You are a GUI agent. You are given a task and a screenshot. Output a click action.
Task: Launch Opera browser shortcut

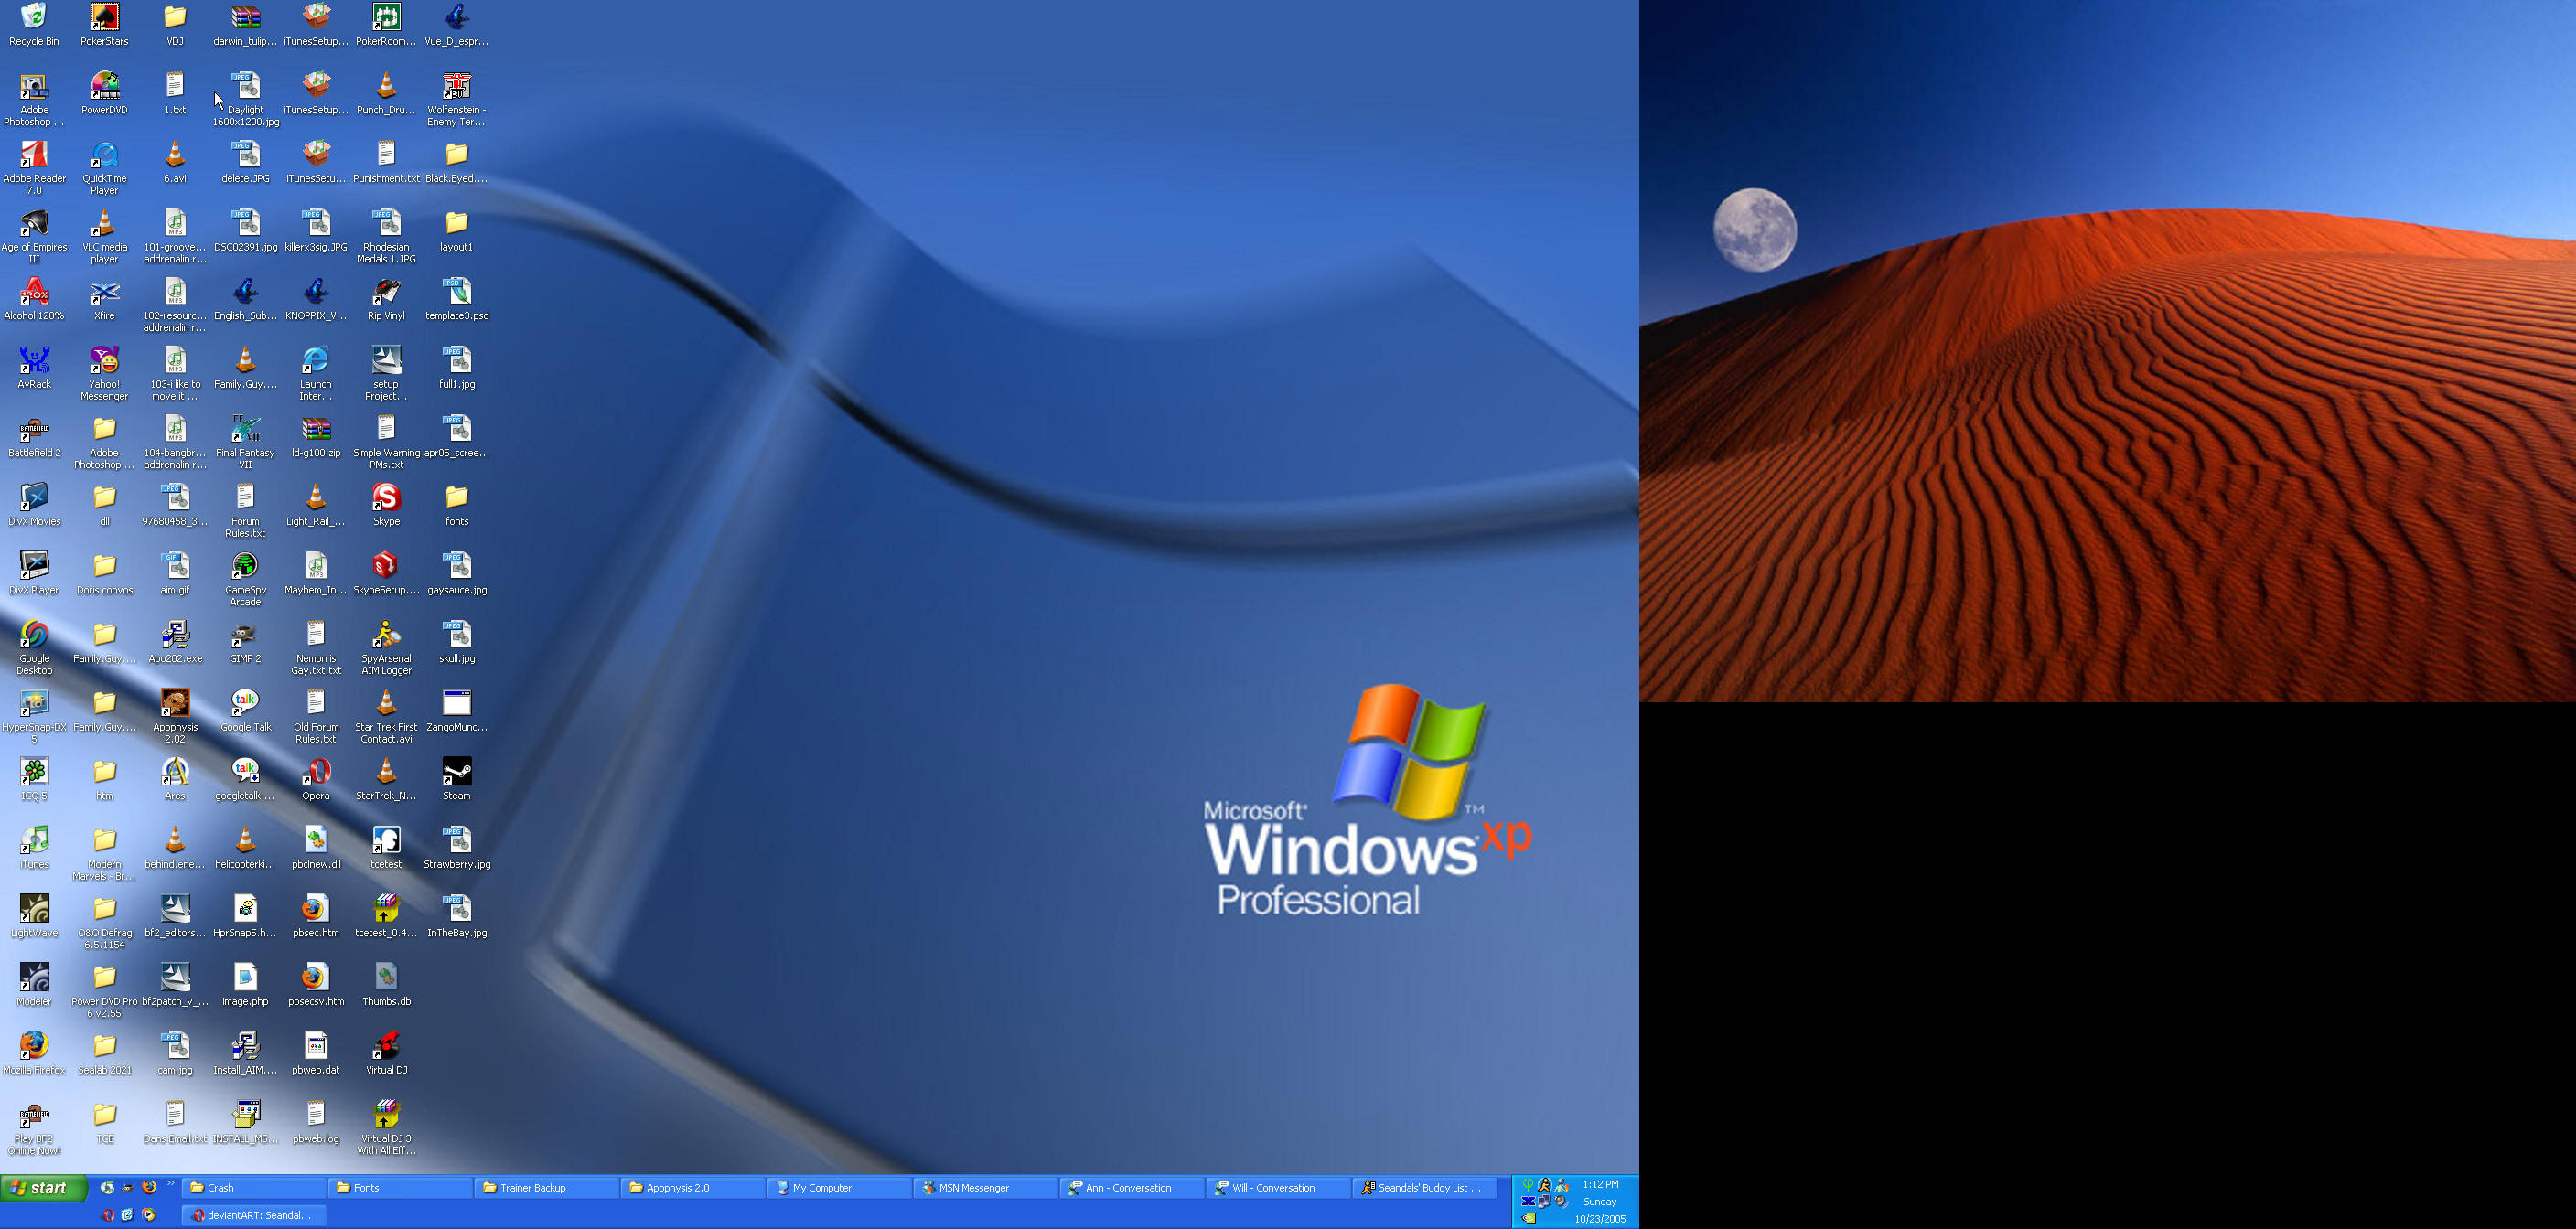(316, 779)
